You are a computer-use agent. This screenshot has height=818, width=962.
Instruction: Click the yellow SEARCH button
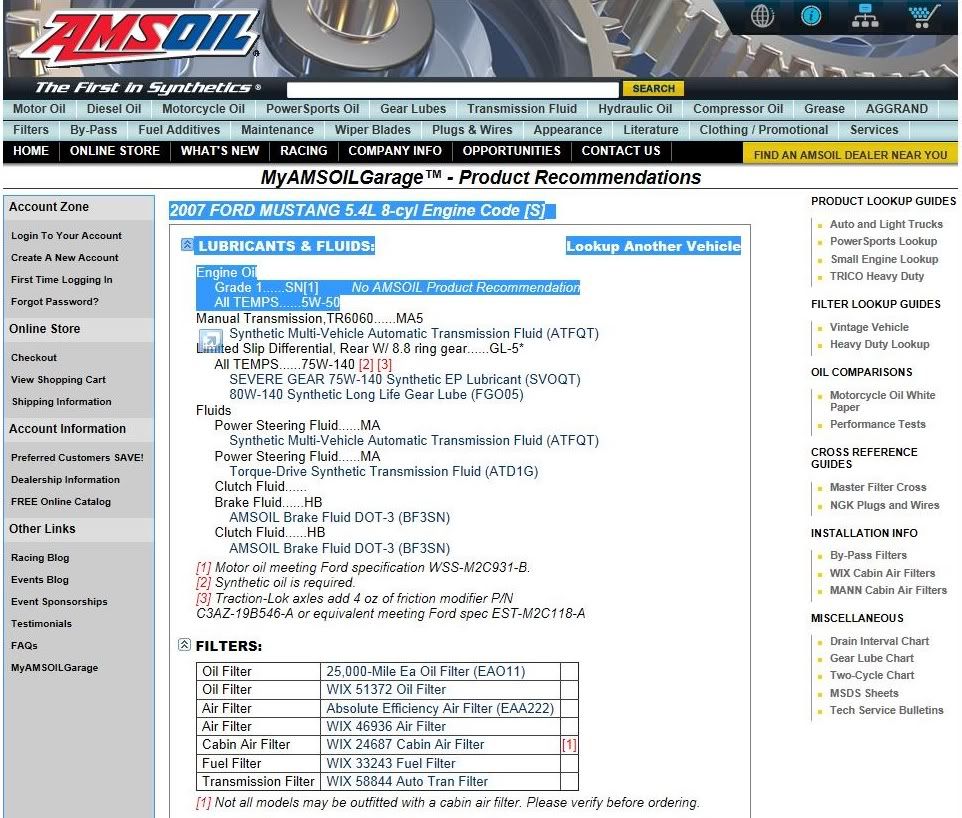coord(653,89)
